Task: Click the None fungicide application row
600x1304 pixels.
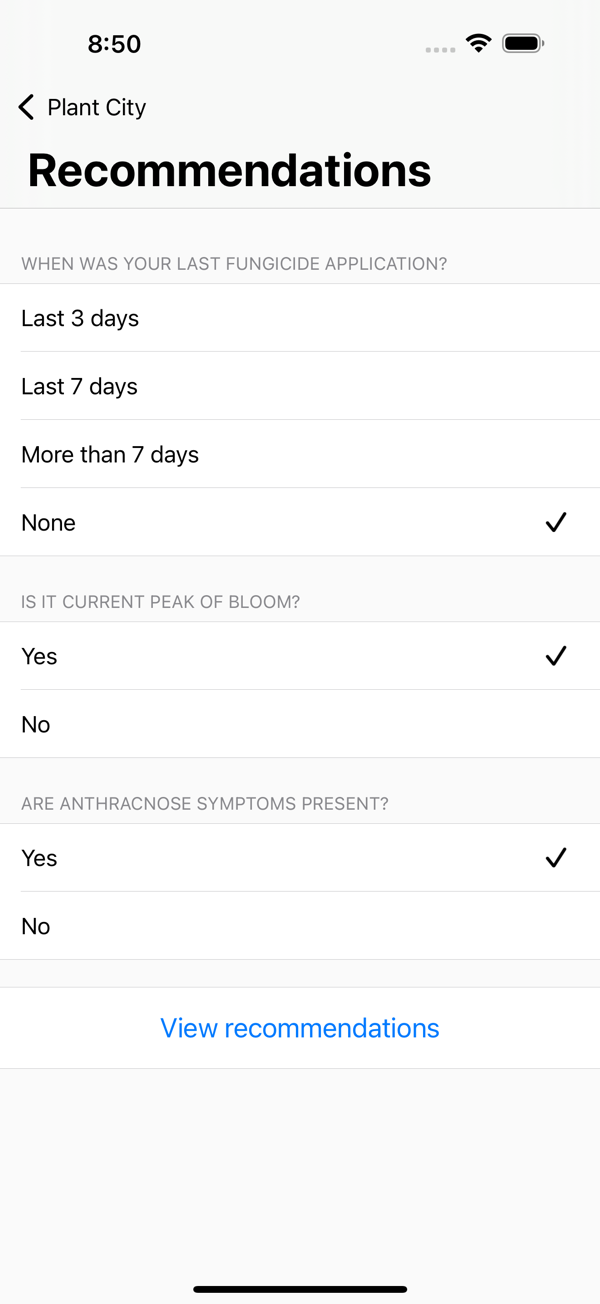Action: tap(300, 522)
